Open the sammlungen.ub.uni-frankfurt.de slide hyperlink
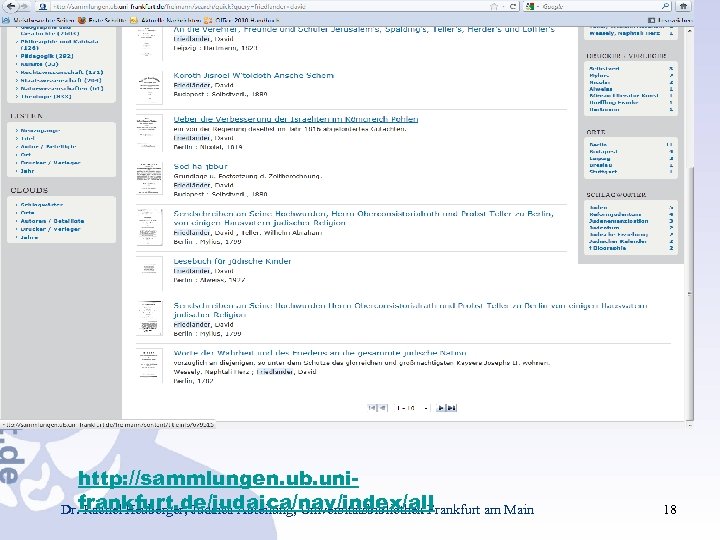 (255, 490)
